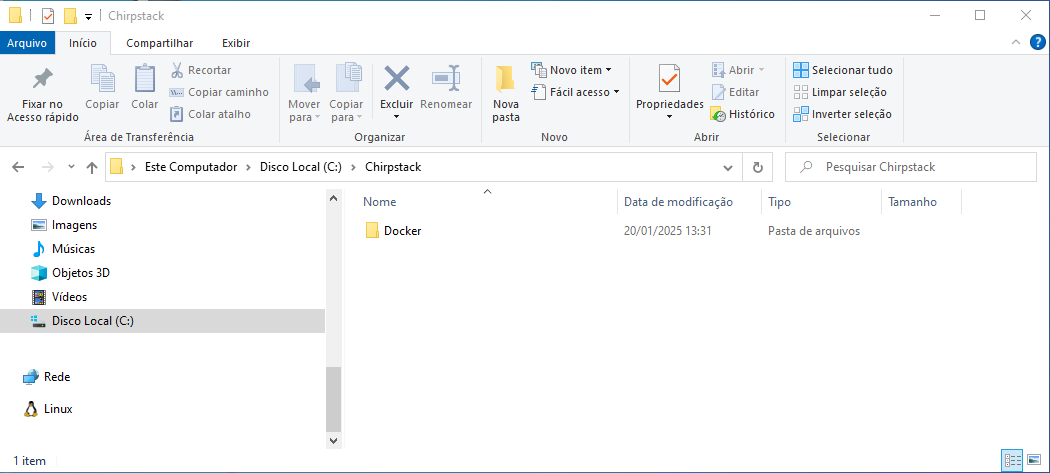The width and height of the screenshot is (1050, 473).
Task: Click the Propriedades icon
Action: [670, 79]
